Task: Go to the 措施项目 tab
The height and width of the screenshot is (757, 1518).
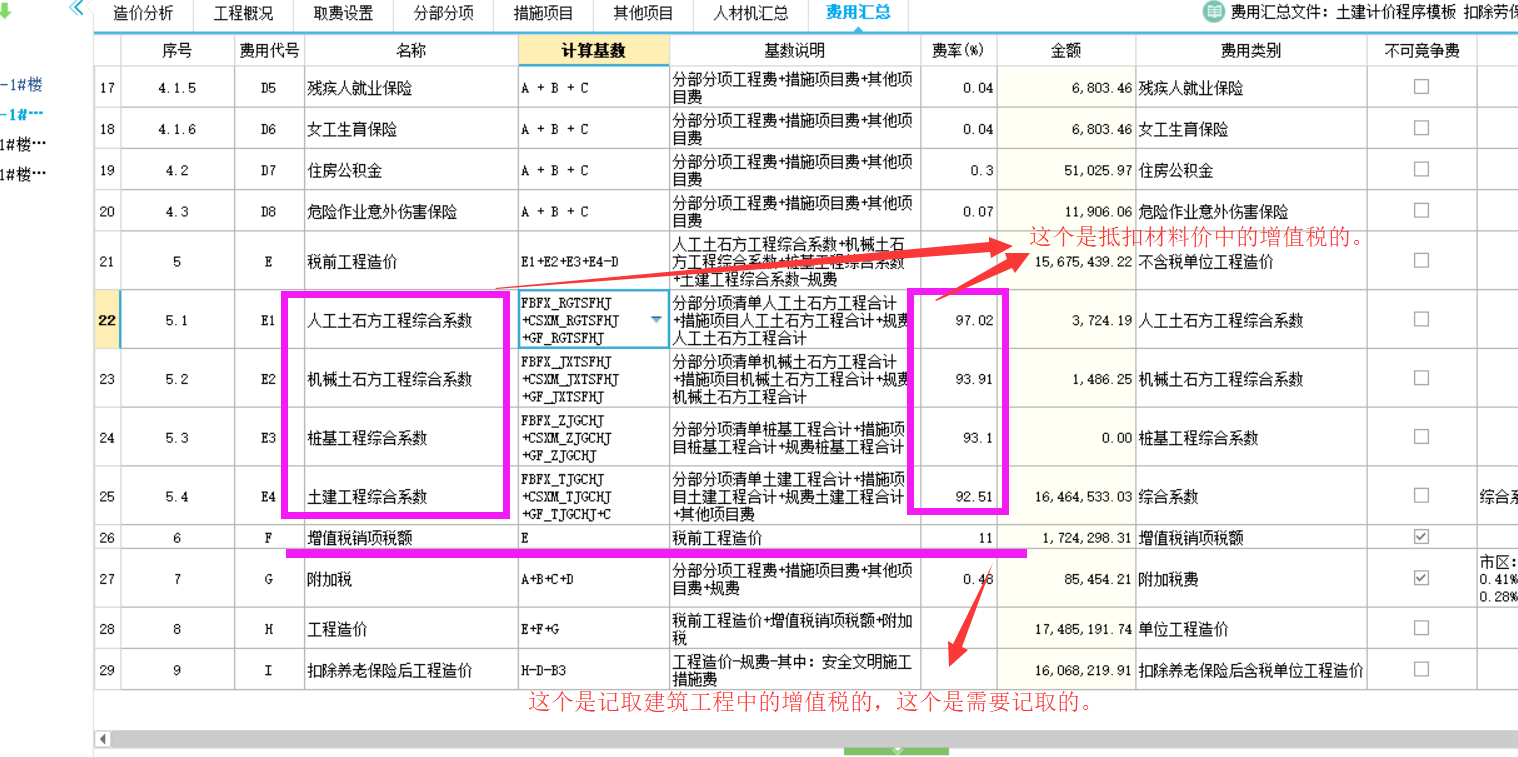Action: tap(543, 14)
